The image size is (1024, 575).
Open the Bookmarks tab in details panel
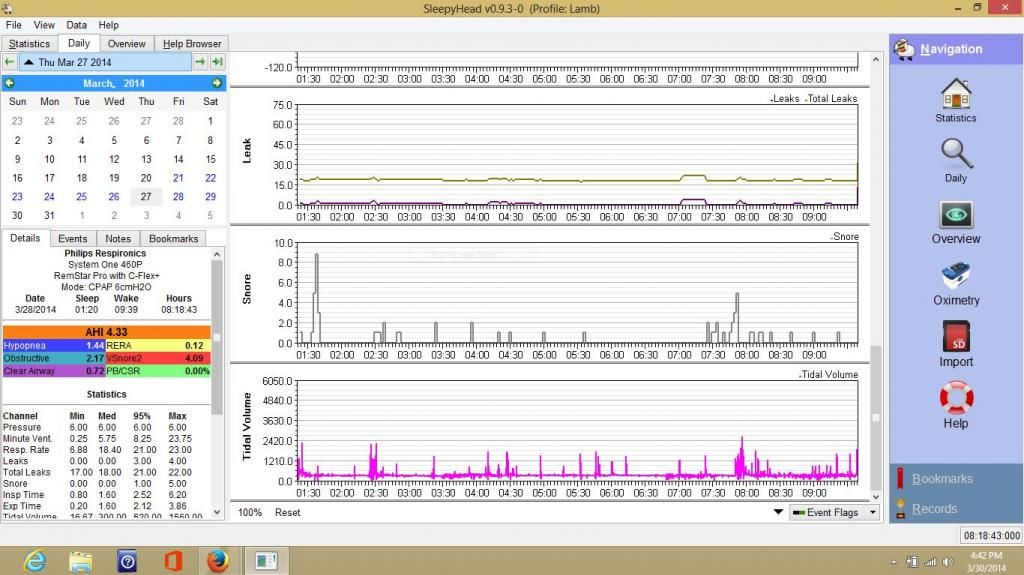(173, 238)
